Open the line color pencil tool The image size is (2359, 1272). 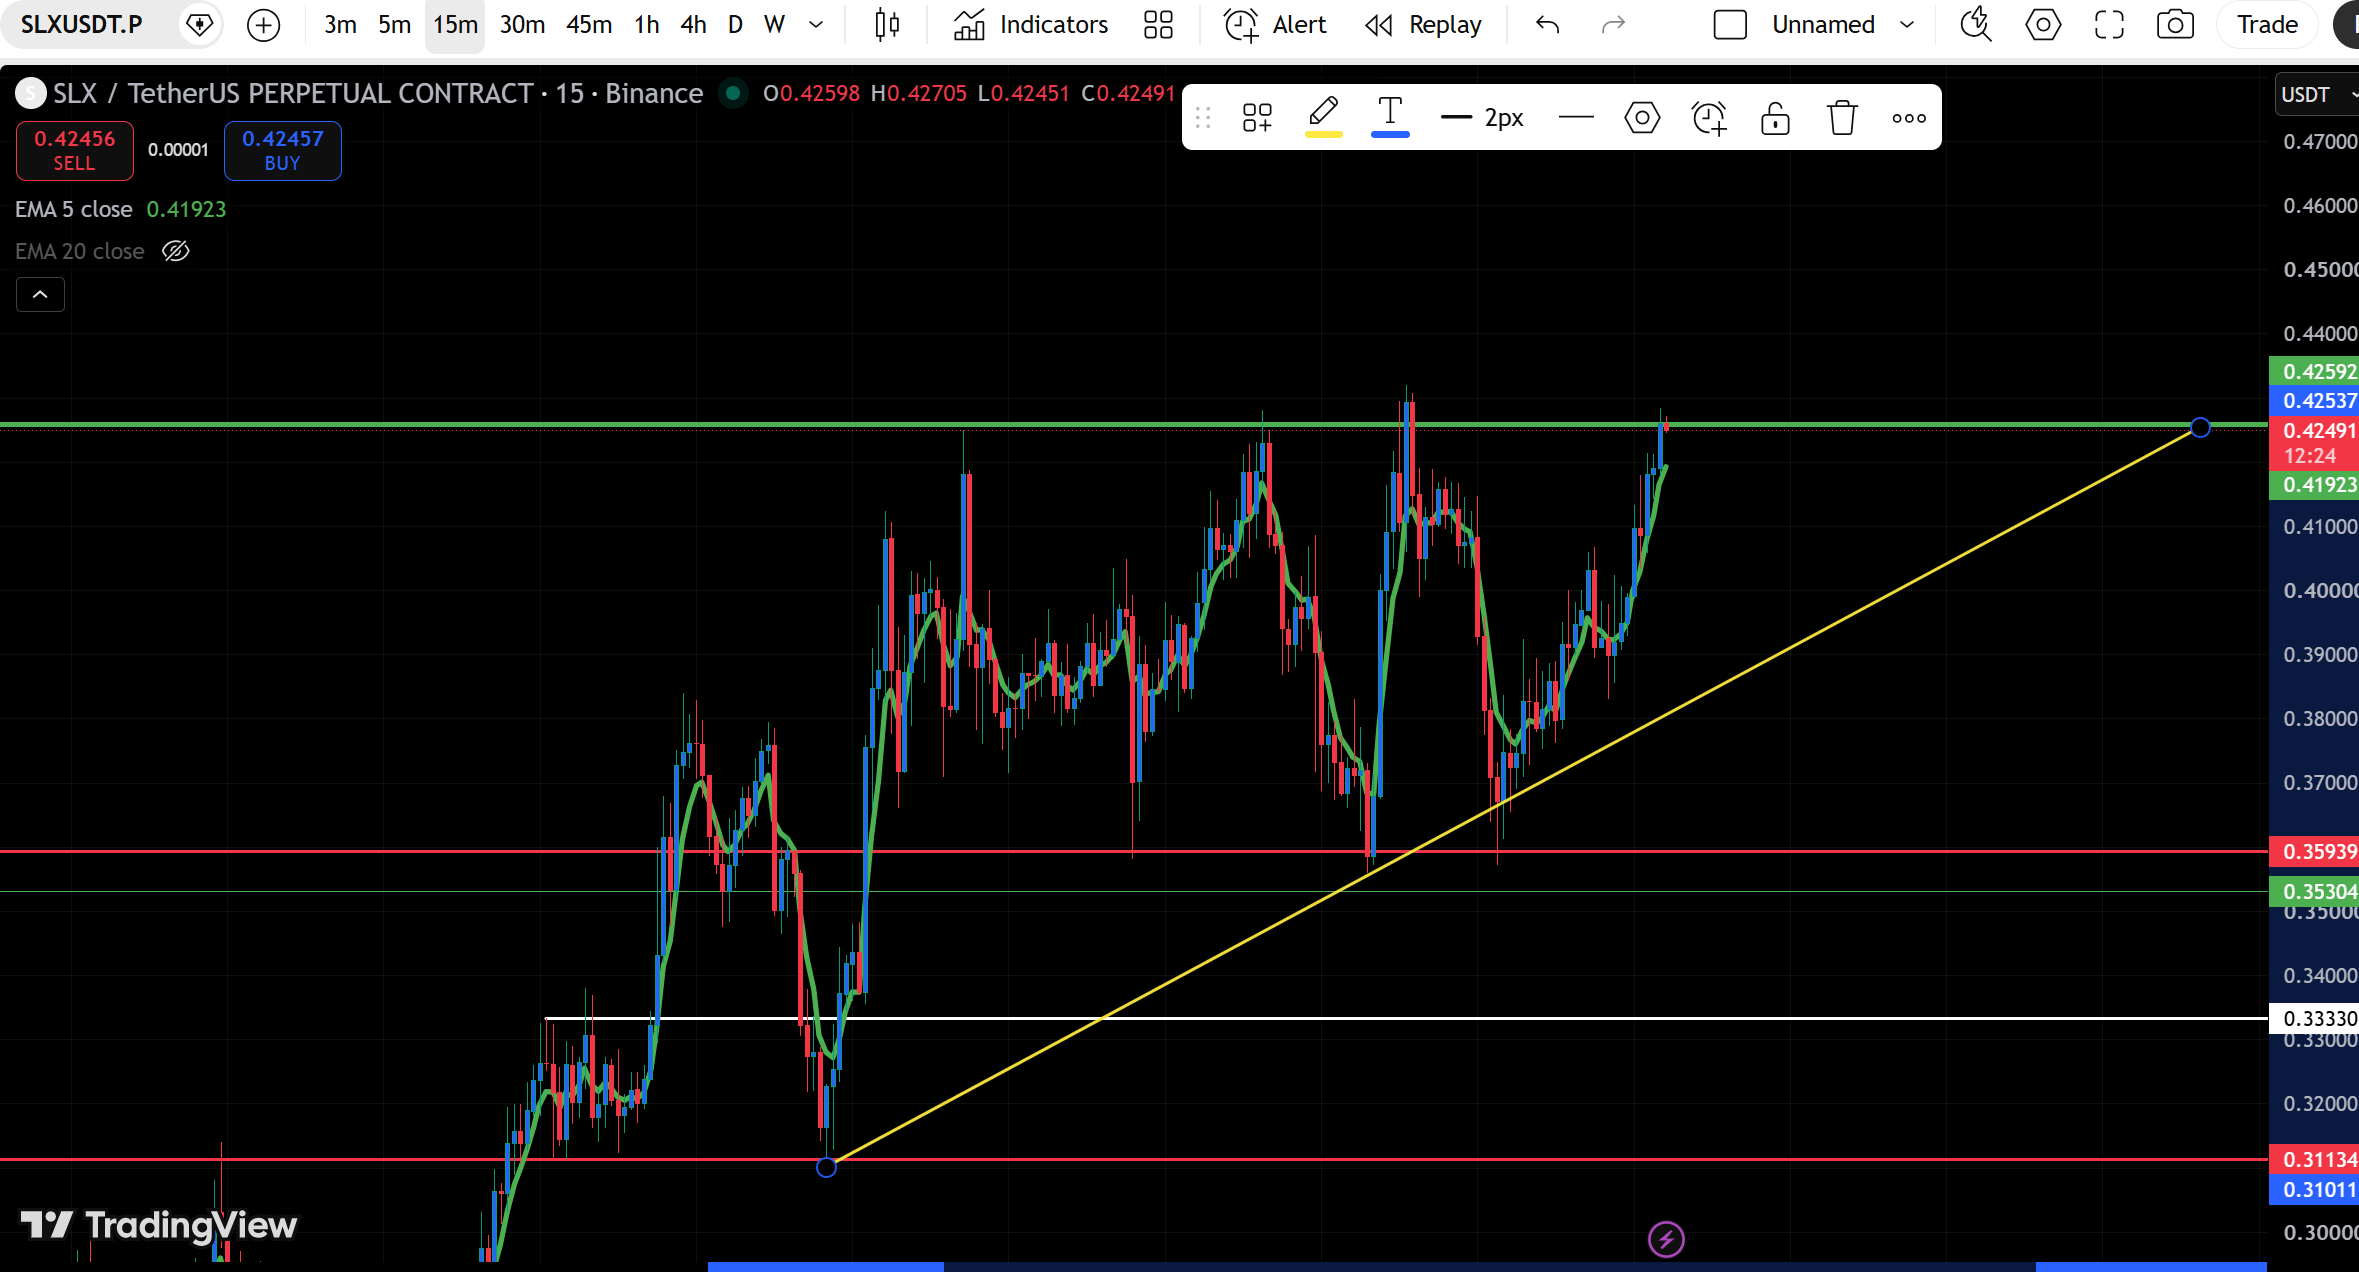click(1324, 116)
